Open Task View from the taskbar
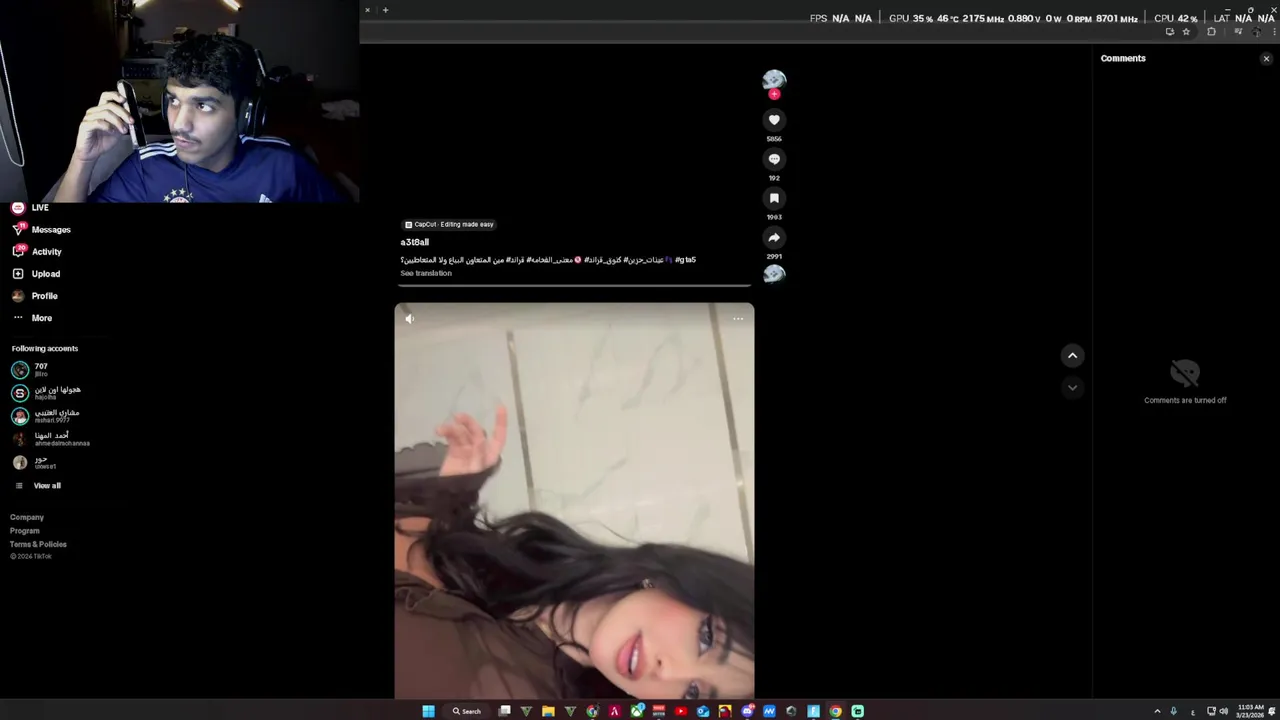This screenshot has height=720, width=1280. click(x=504, y=711)
